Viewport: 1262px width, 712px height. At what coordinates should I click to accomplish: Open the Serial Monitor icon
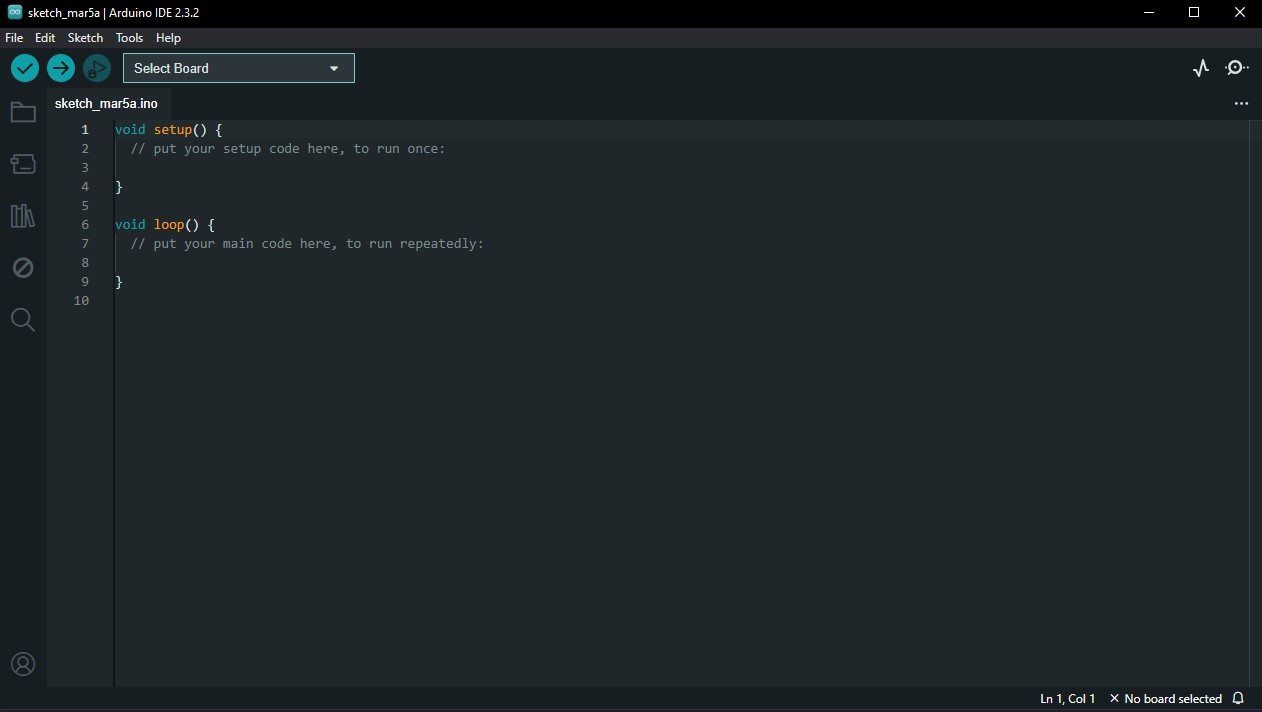coord(1237,68)
